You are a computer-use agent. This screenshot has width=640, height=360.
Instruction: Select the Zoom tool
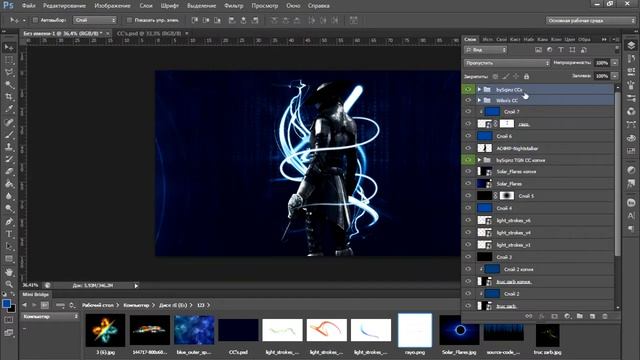click(9, 284)
